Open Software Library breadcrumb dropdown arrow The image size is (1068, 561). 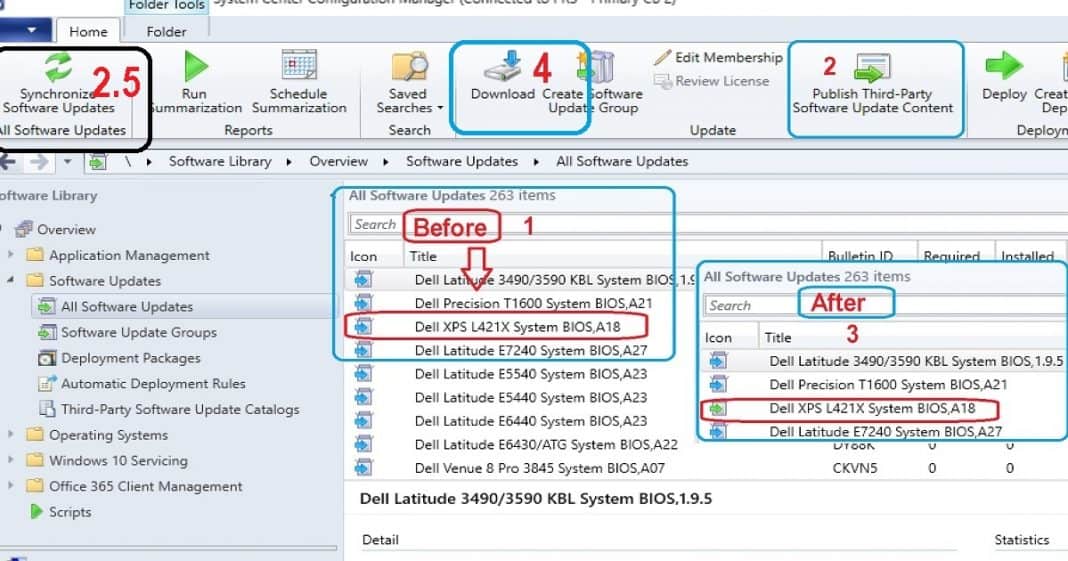[289, 162]
